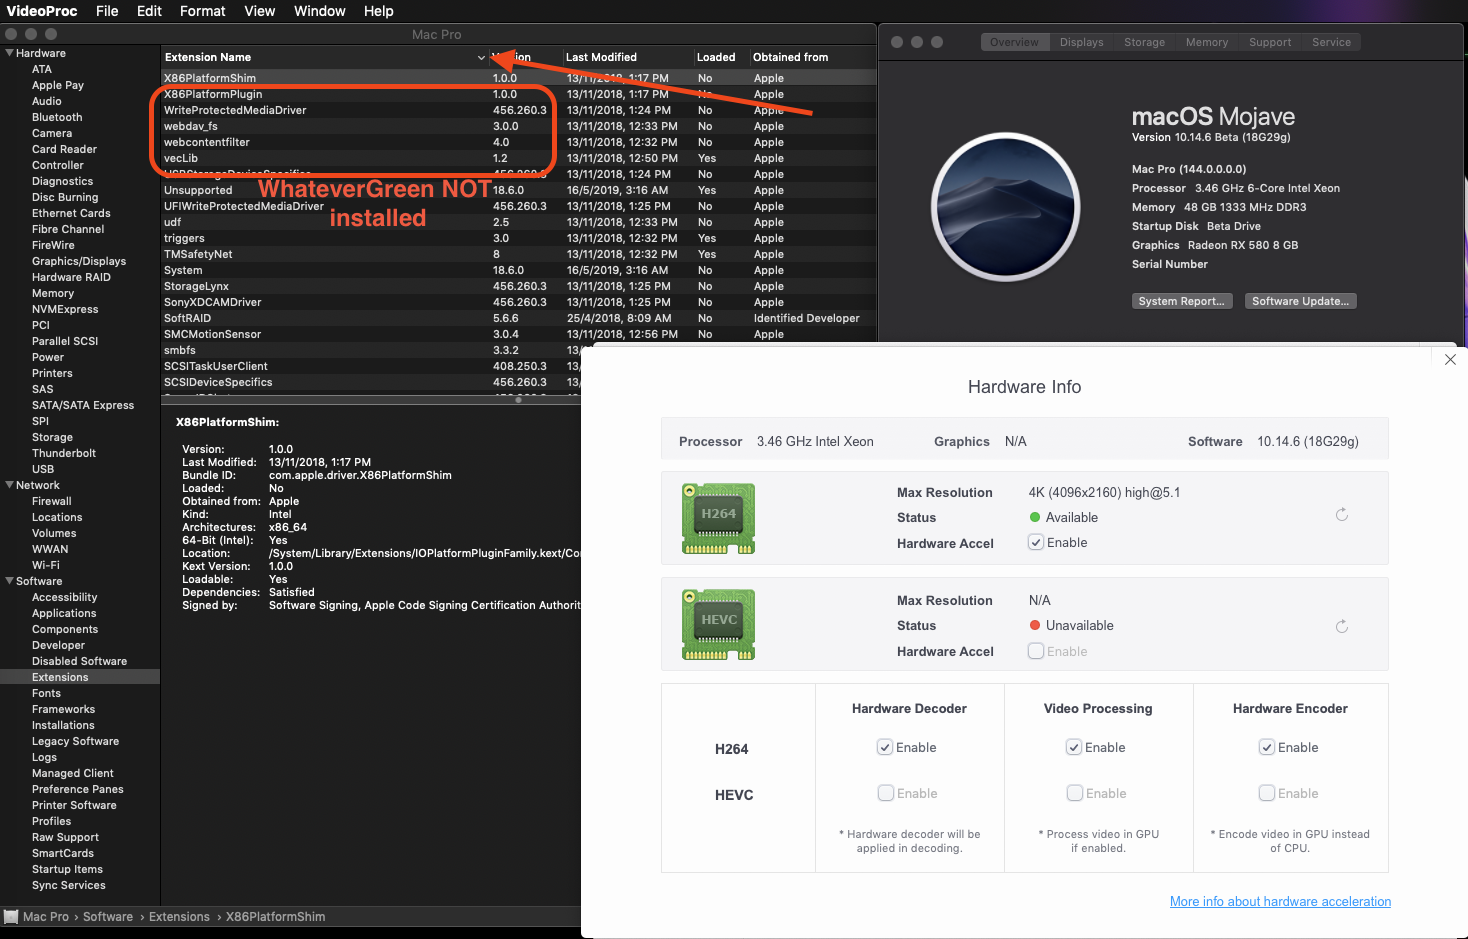
Task: Select NVMExpress in the sidebar
Action: (x=65, y=309)
